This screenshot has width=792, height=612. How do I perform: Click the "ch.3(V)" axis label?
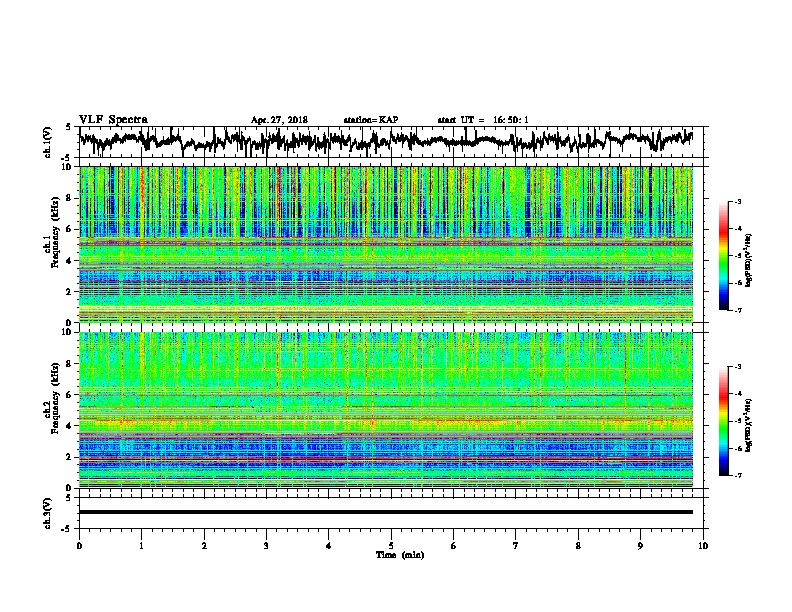coord(47,513)
